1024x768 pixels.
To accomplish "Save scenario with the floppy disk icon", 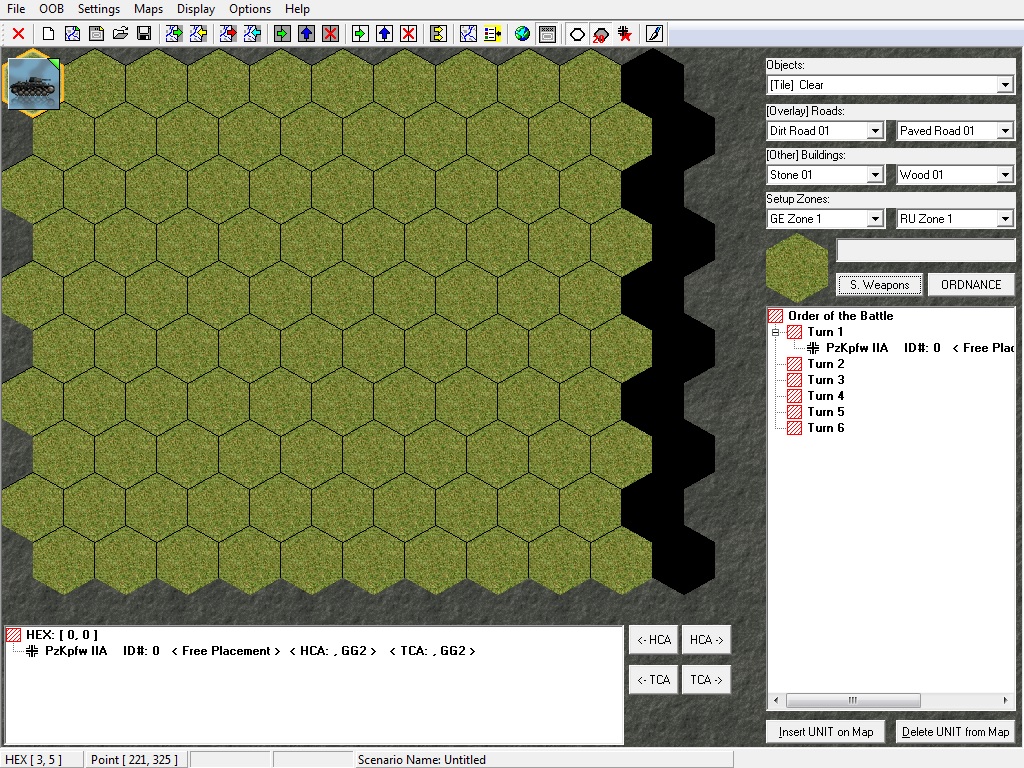I will point(144,33).
